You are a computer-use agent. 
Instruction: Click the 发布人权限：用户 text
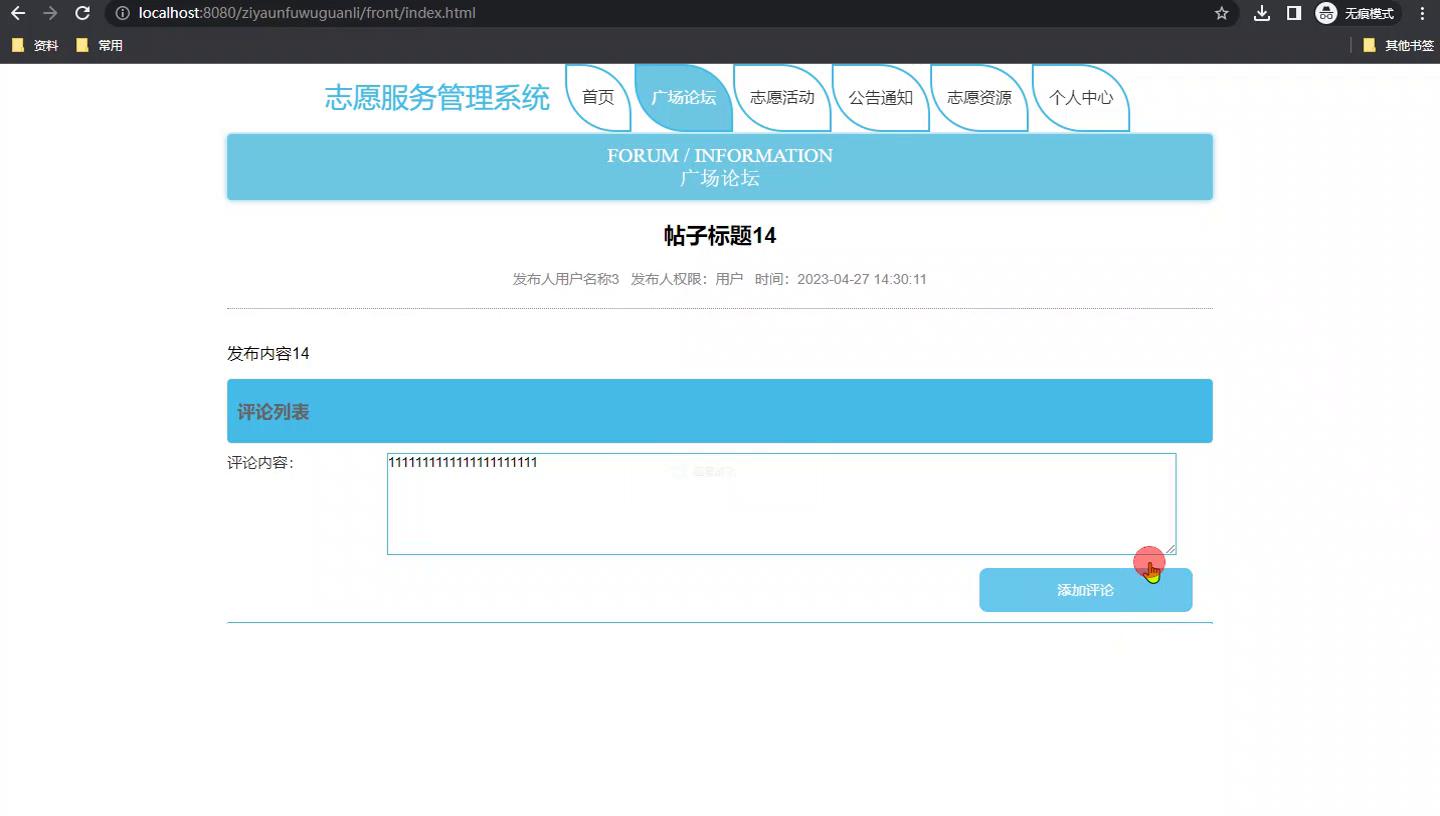[687, 279]
